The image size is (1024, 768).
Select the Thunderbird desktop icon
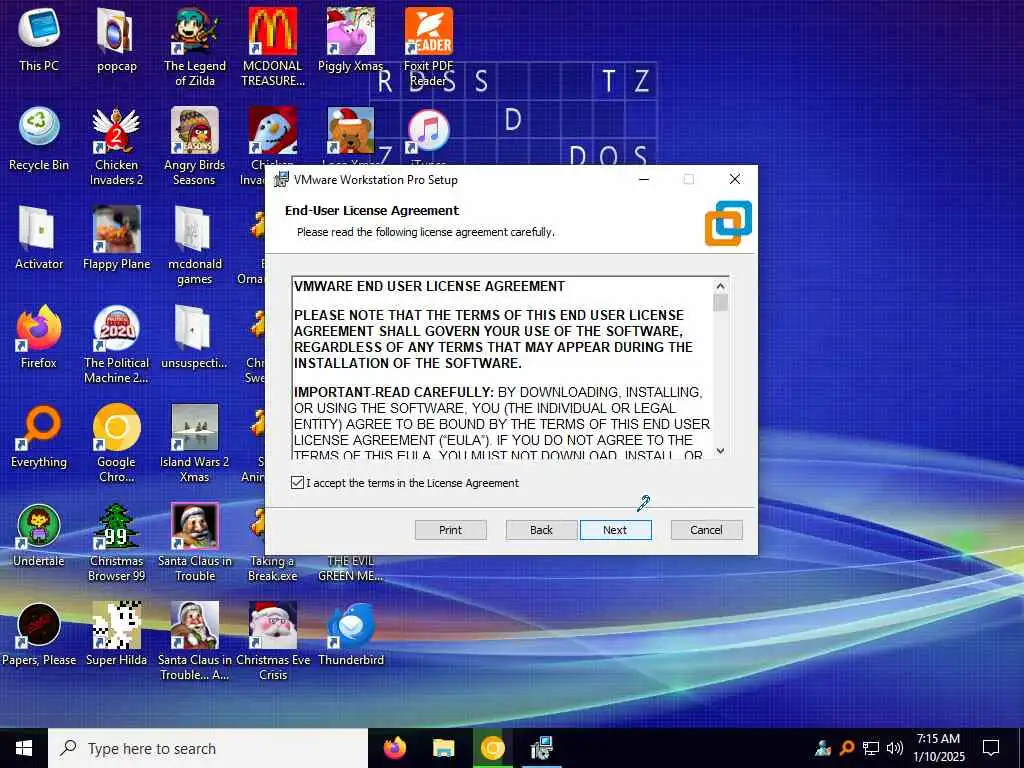[x=351, y=635]
